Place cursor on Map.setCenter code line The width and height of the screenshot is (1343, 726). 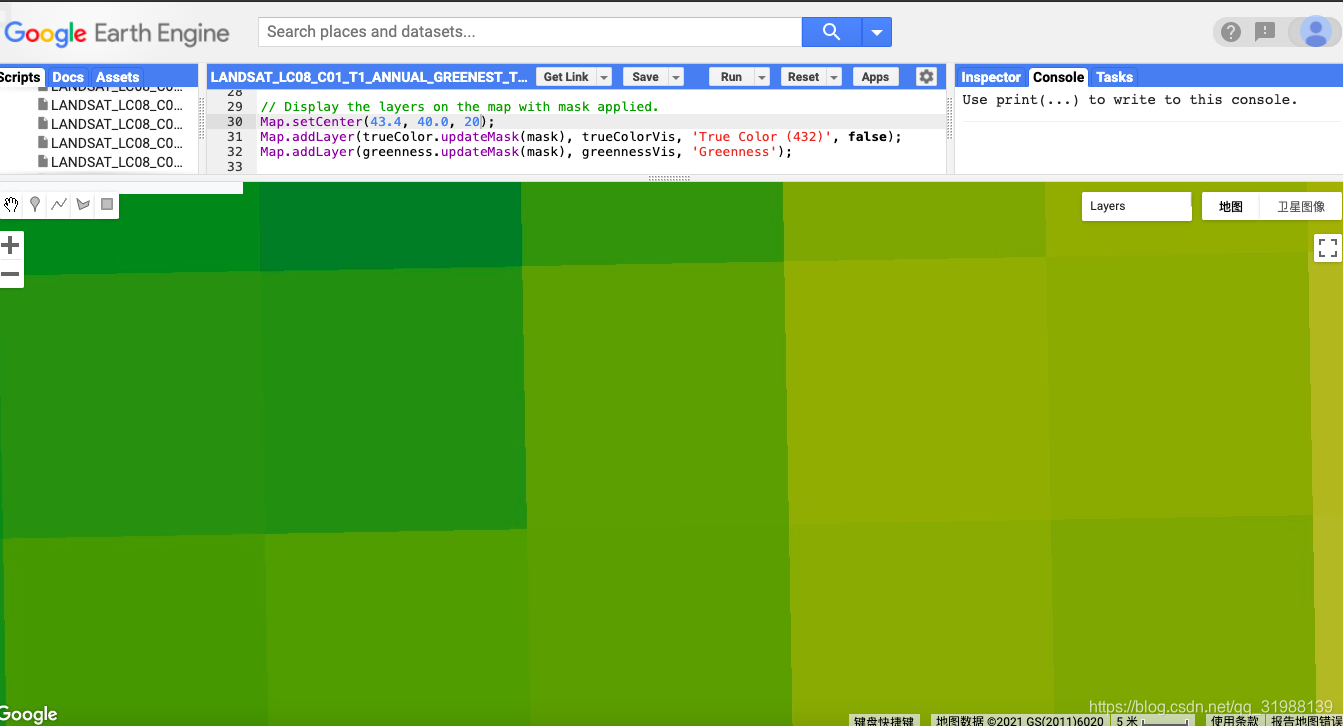pyautogui.click(x=377, y=121)
